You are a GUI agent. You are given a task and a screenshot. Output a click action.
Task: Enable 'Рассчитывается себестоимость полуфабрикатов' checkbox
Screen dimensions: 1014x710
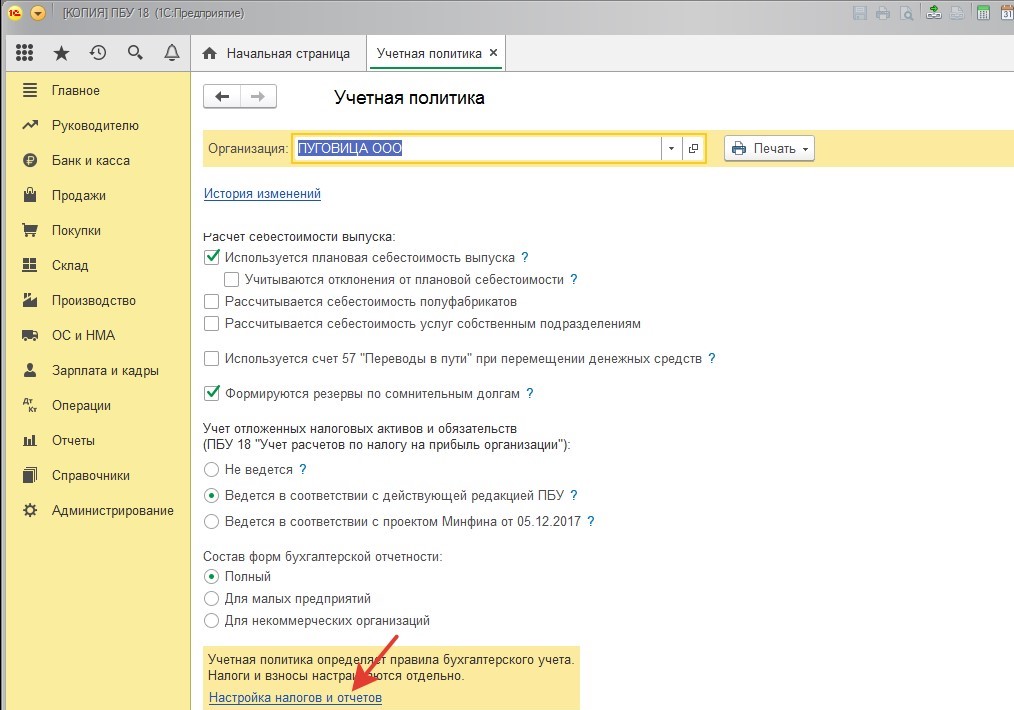(211, 302)
